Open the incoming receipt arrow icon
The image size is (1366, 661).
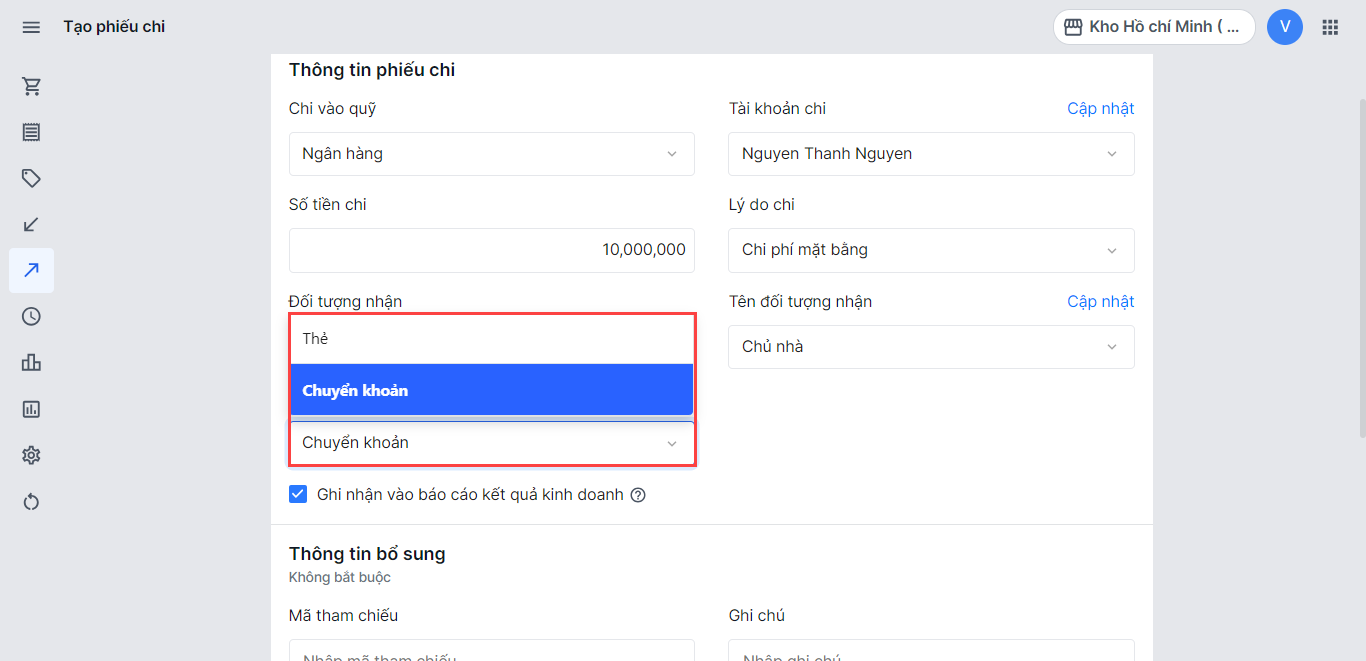click(31, 224)
